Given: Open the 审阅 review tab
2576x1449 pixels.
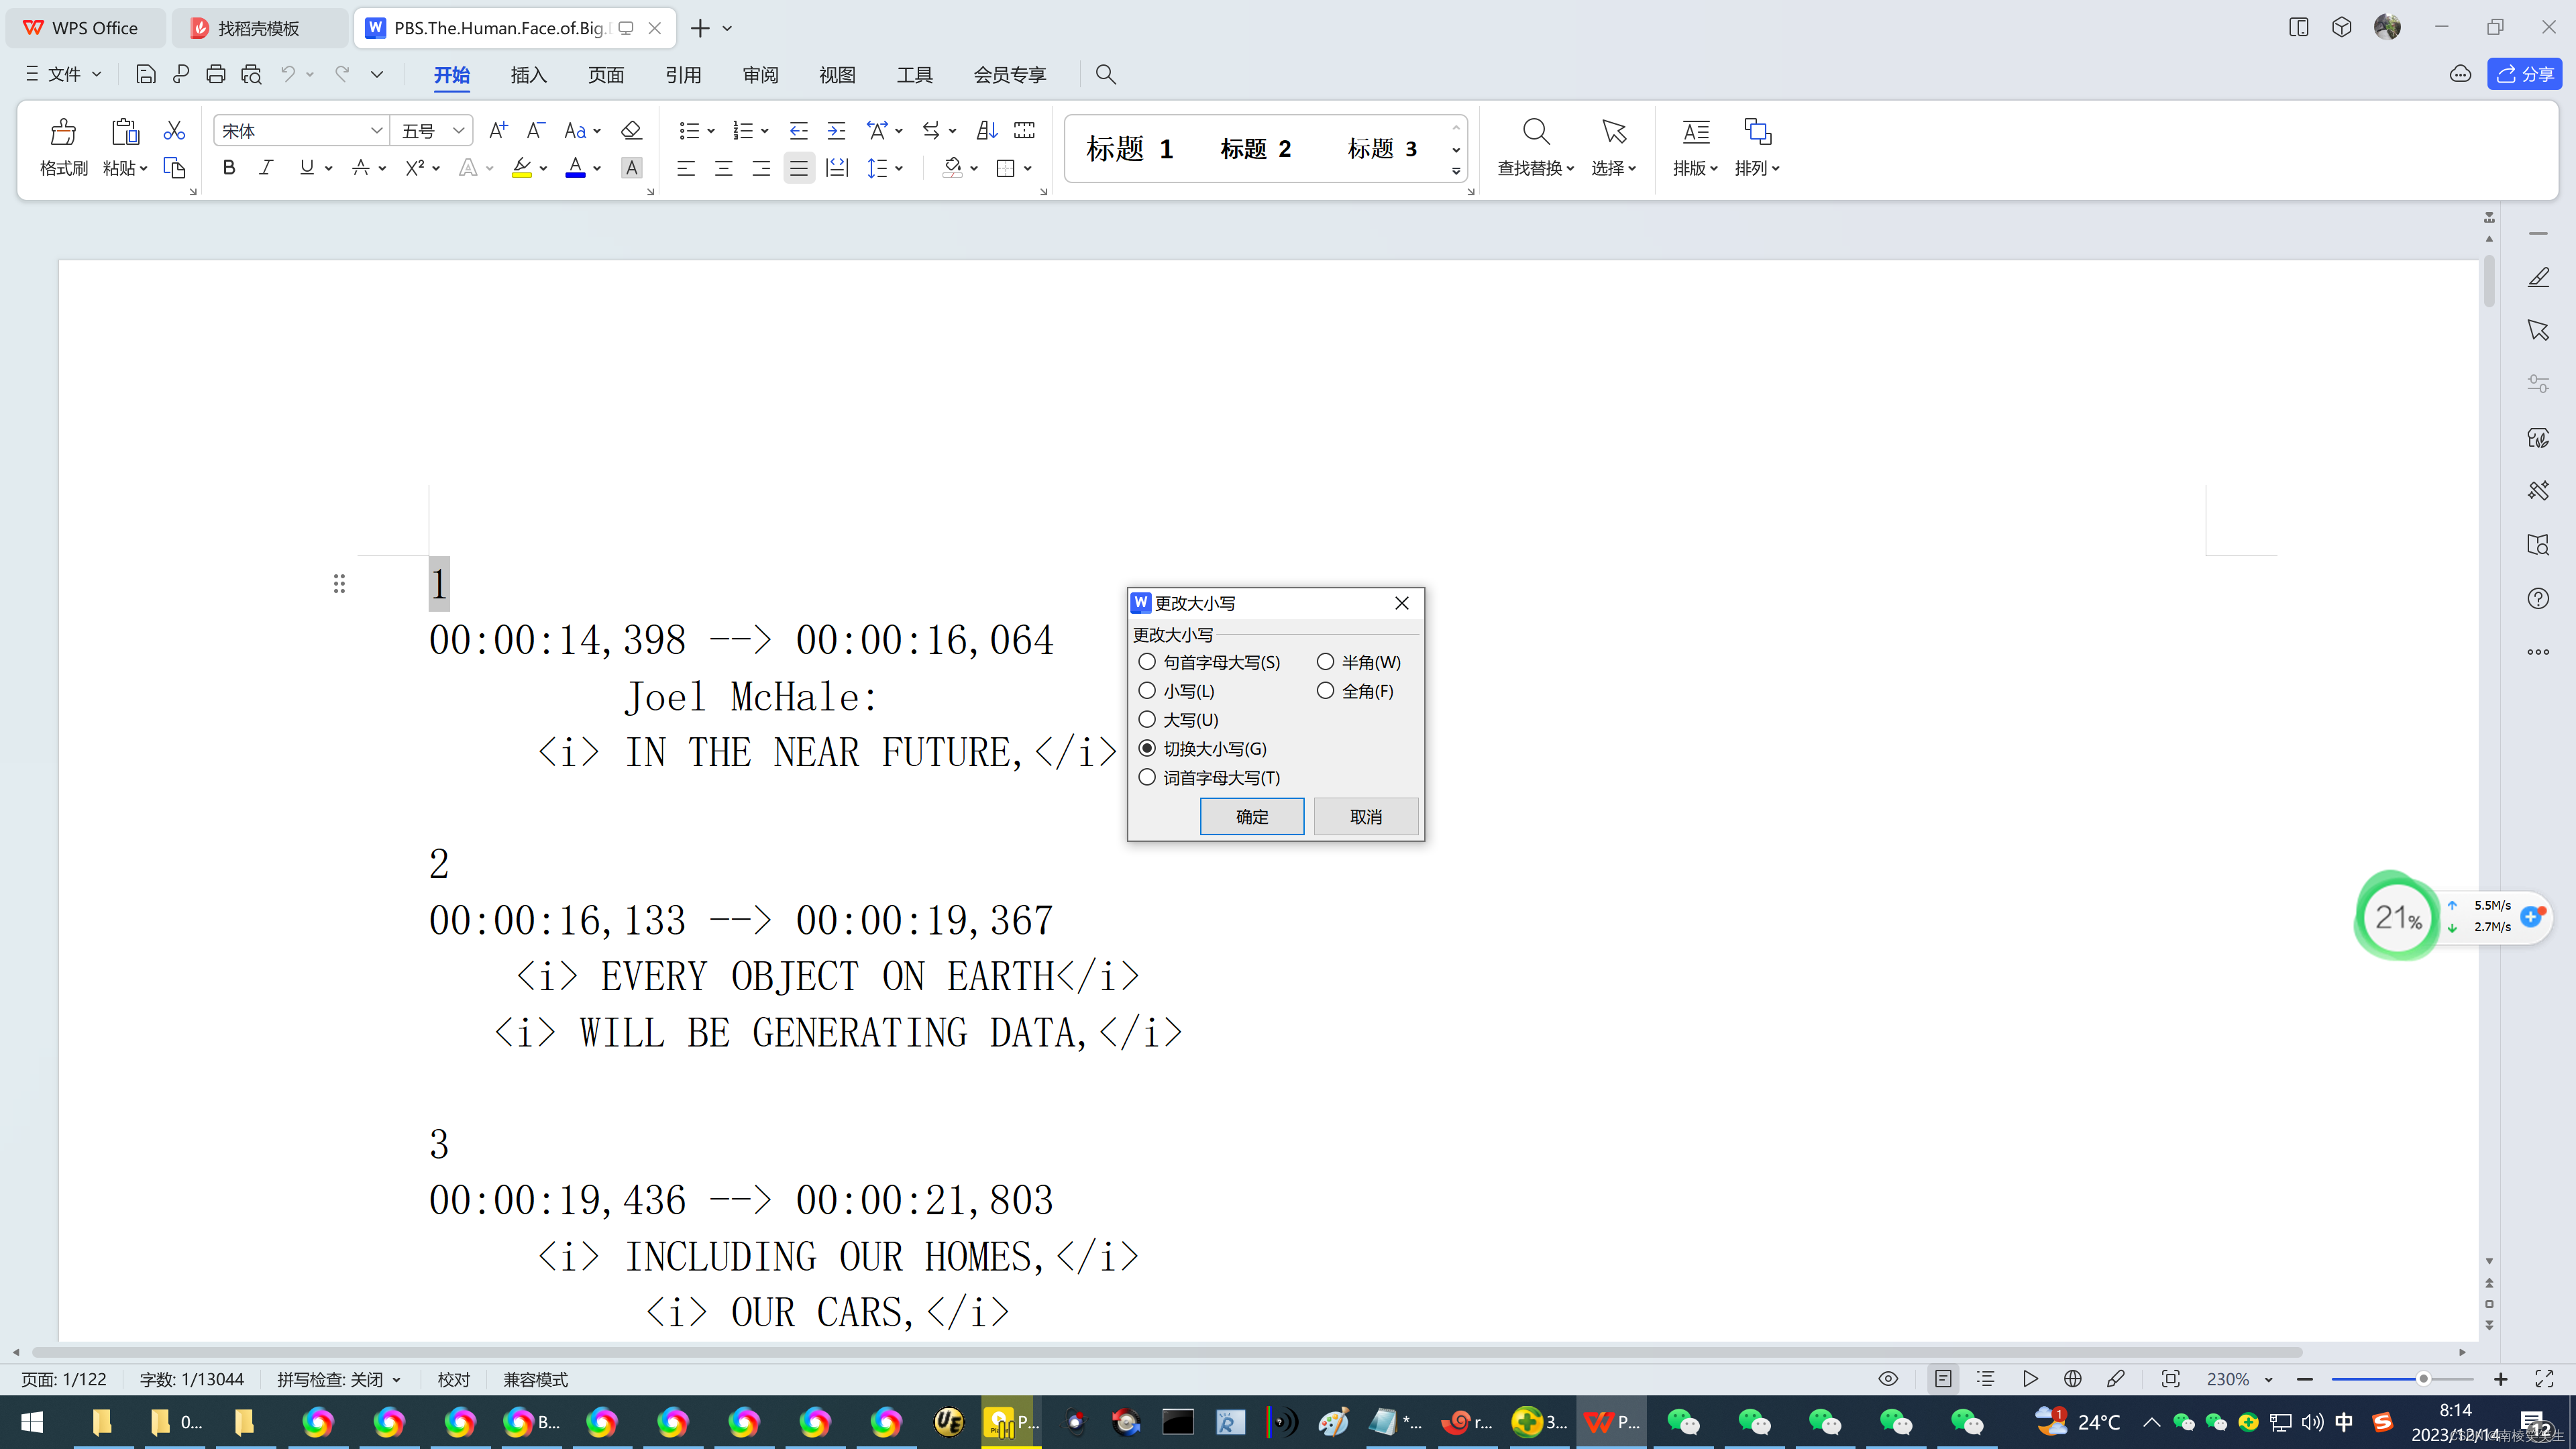Looking at the screenshot, I should tap(760, 75).
